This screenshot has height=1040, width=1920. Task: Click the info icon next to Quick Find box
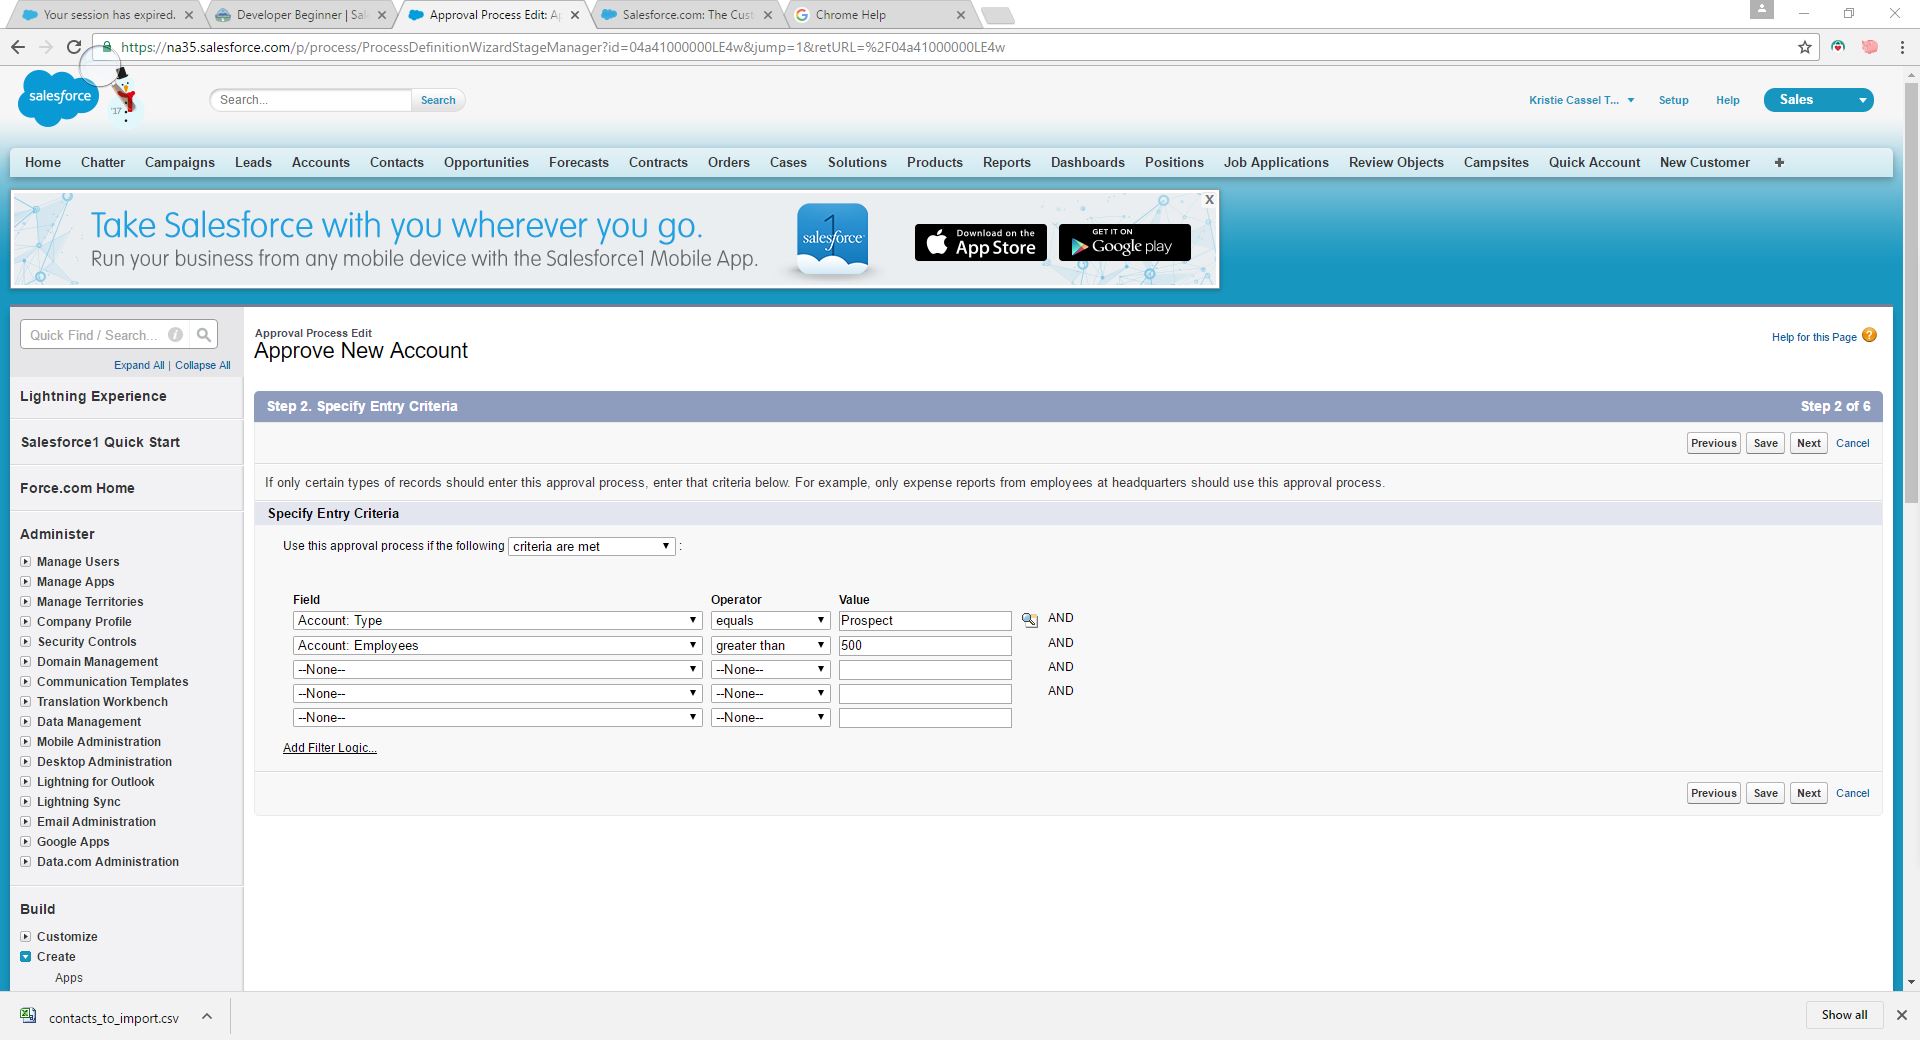(175, 334)
